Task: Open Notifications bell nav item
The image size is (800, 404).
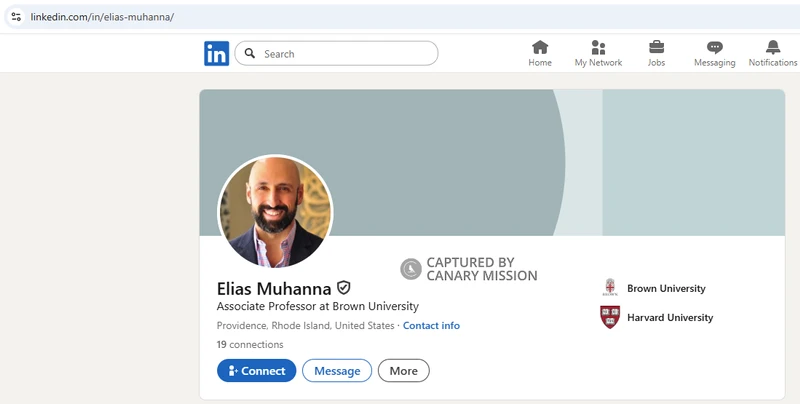Action: [772, 54]
